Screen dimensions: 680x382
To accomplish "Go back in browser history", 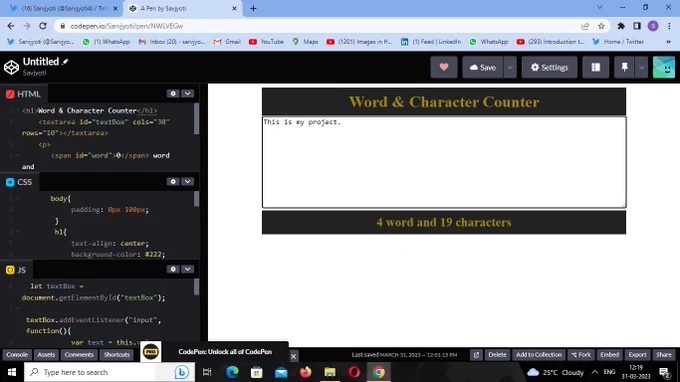I will pos(11,26).
